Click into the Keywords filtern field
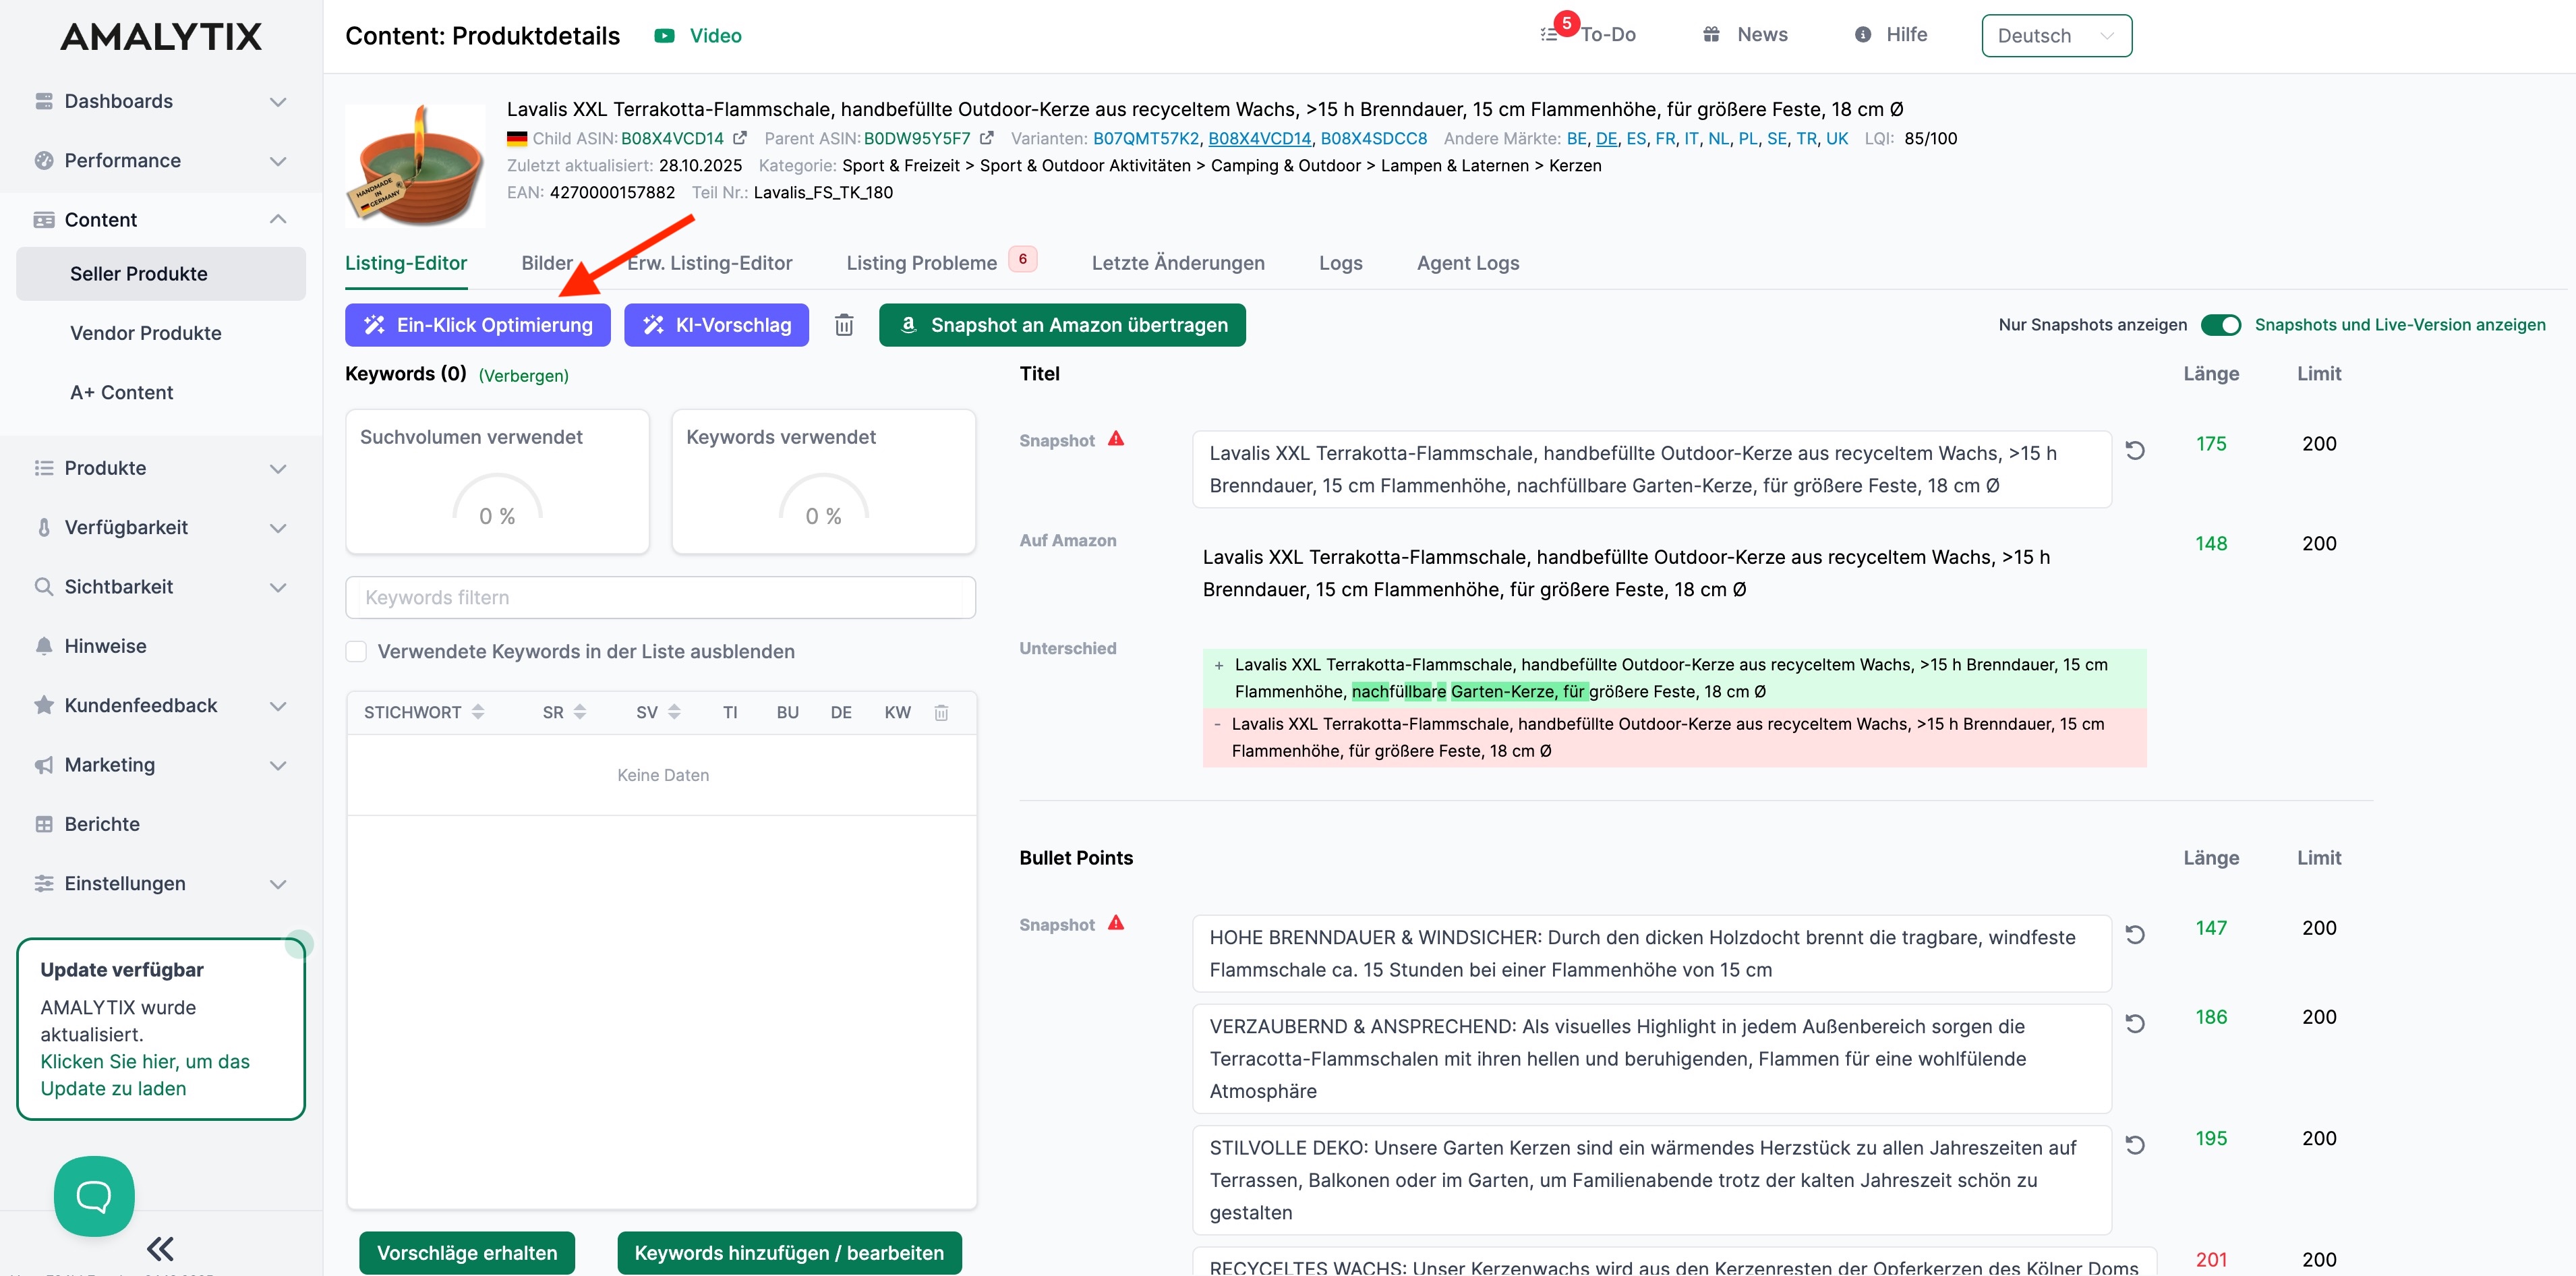The height and width of the screenshot is (1276, 2576). tap(660, 597)
